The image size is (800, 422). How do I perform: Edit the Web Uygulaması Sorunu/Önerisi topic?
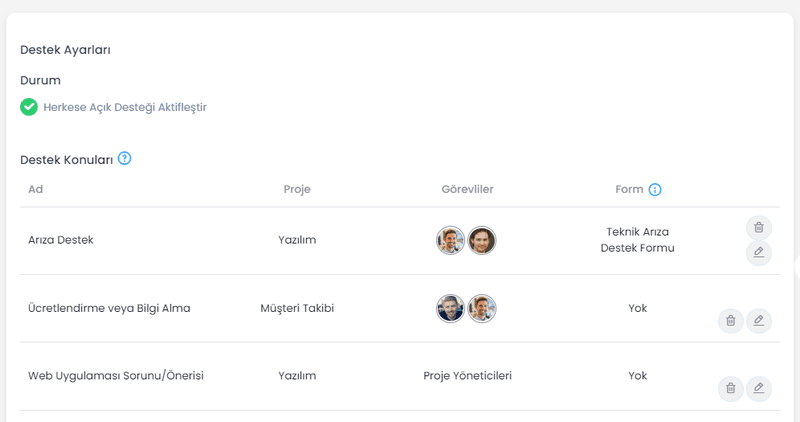pyautogui.click(x=759, y=388)
